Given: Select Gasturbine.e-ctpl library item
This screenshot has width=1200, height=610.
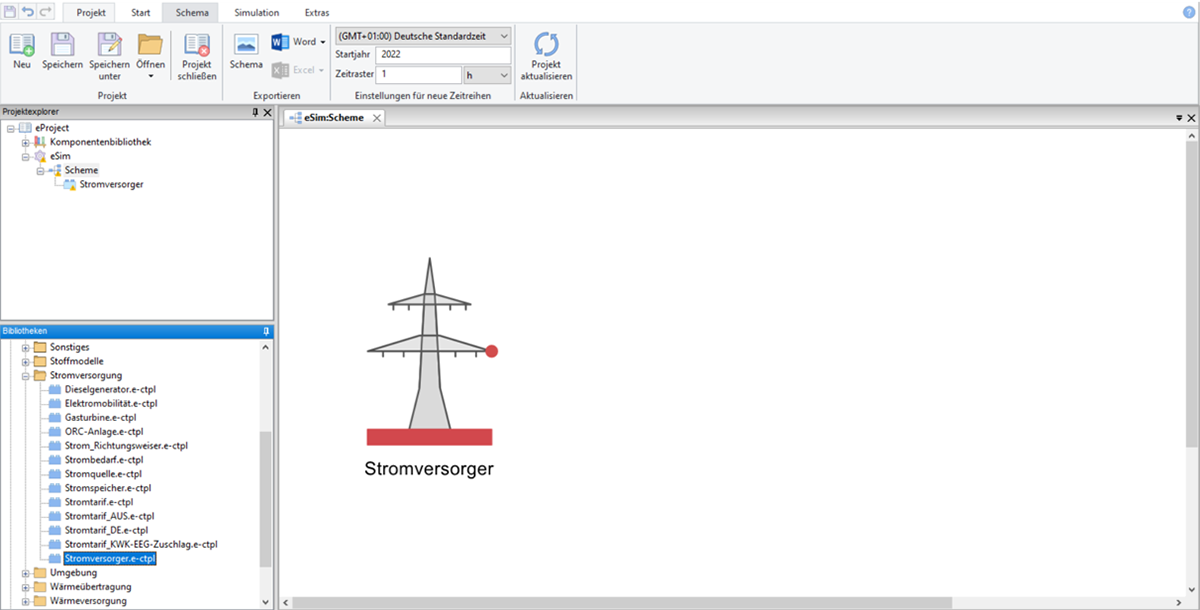Looking at the screenshot, I should click(99, 417).
